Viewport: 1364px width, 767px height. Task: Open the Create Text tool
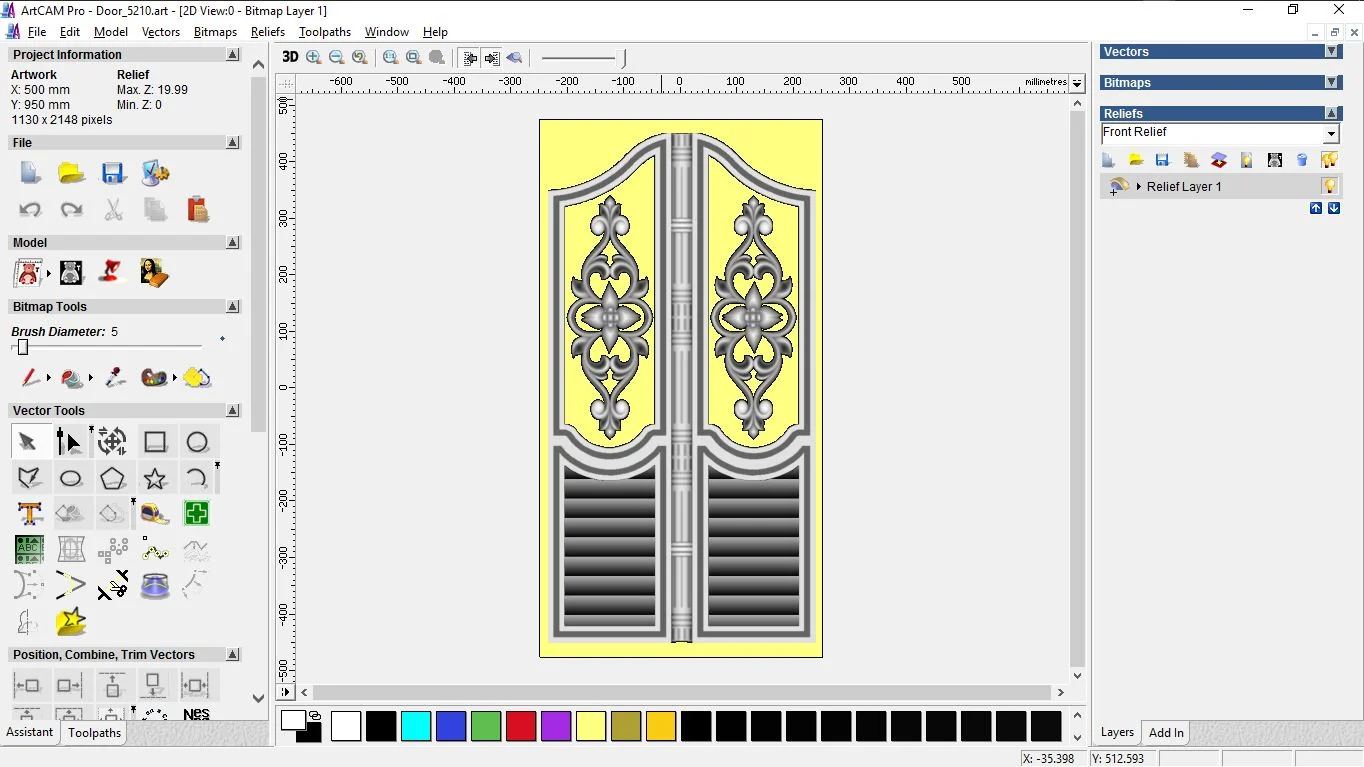(x=29, y=513)
